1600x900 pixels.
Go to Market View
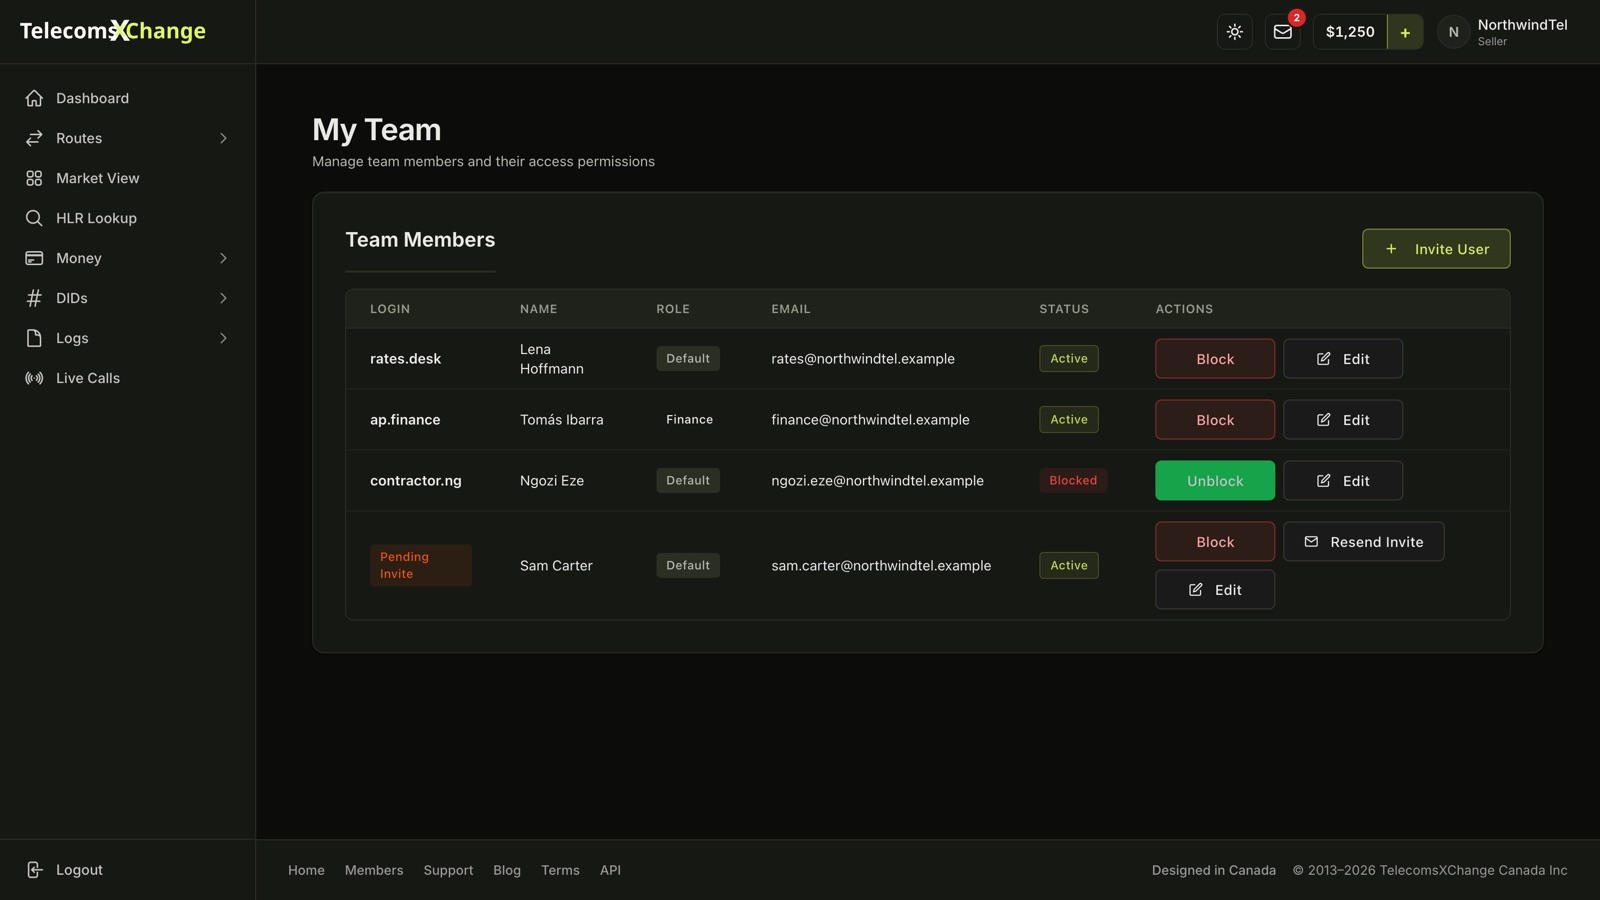[127, 178]
